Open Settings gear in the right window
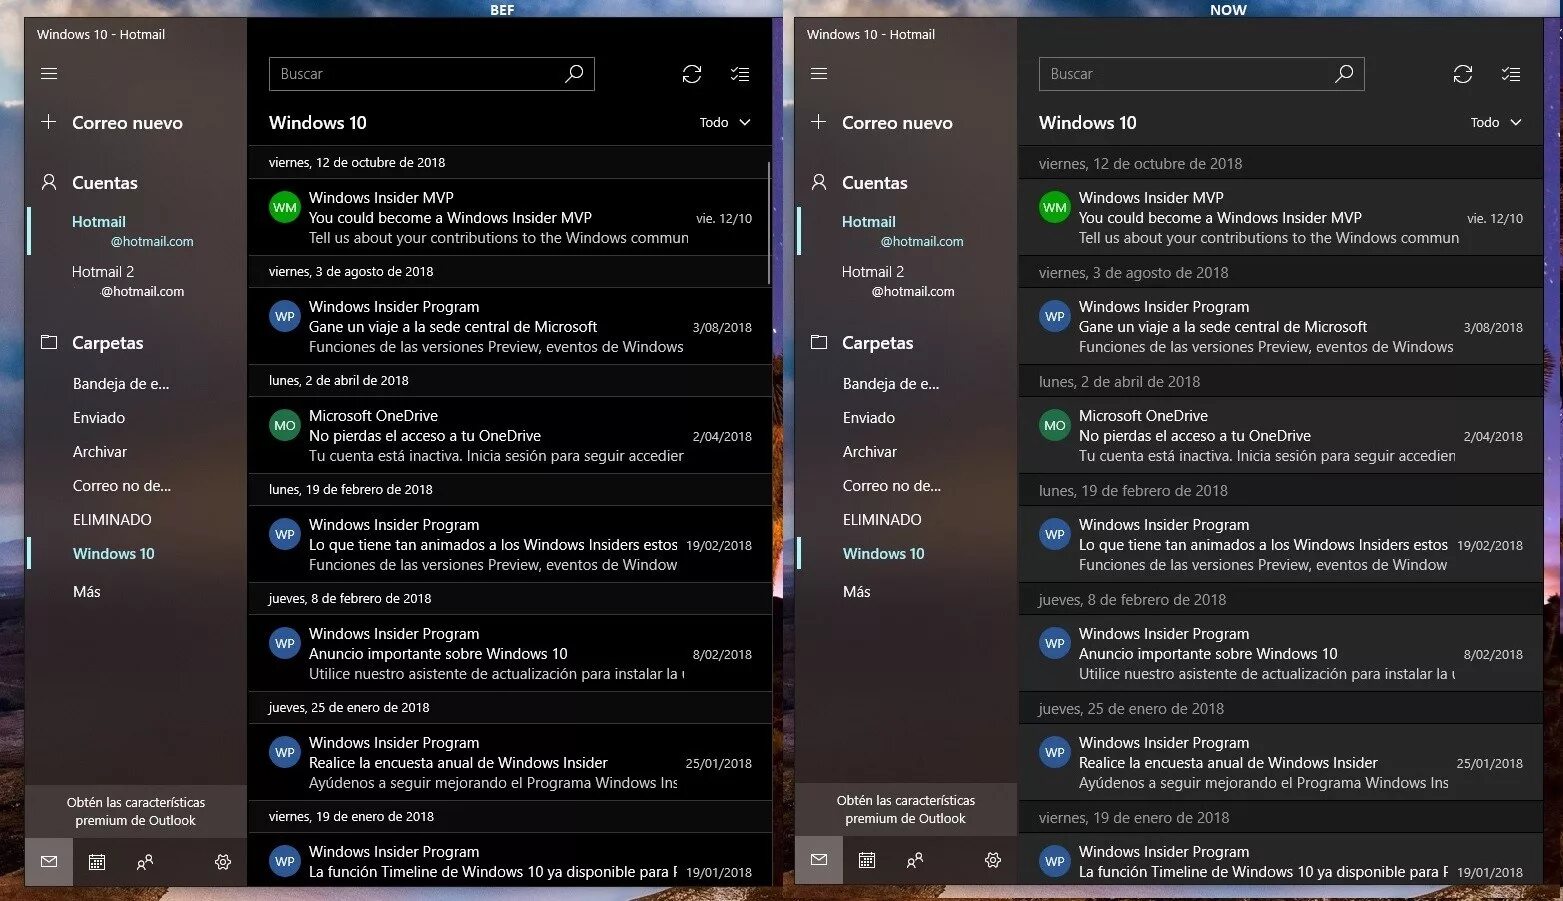The image size is (1563, 901). click(x=993, y=860)
